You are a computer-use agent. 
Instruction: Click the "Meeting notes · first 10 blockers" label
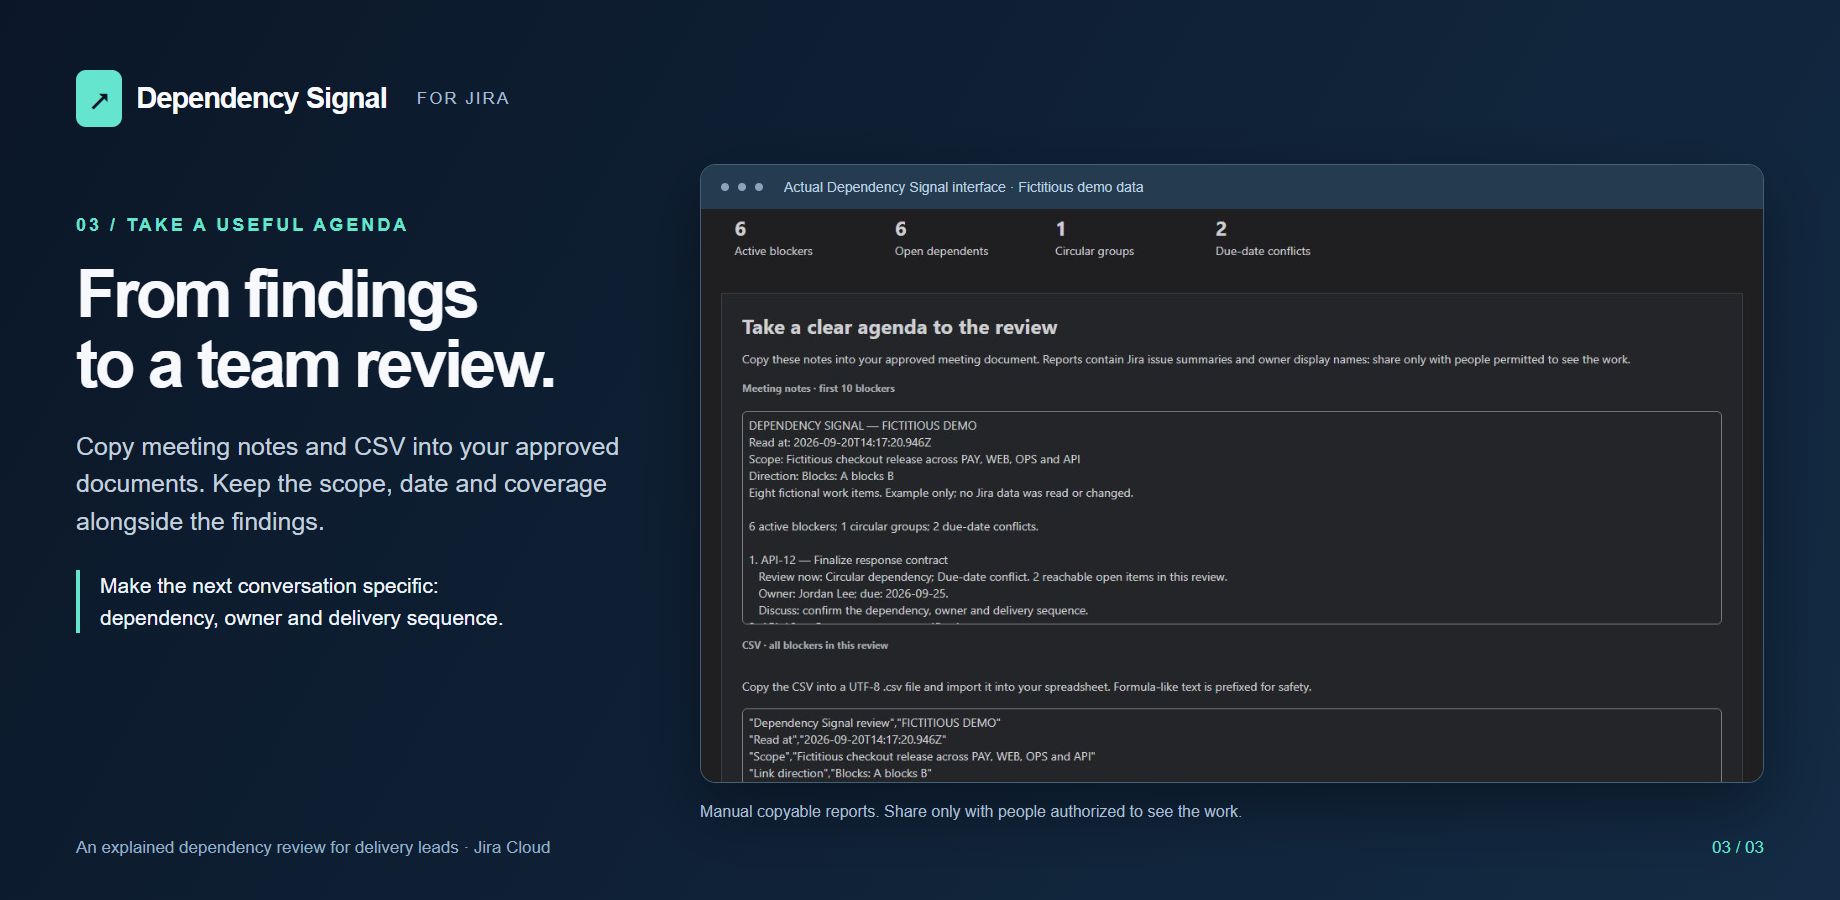[818, 388]
